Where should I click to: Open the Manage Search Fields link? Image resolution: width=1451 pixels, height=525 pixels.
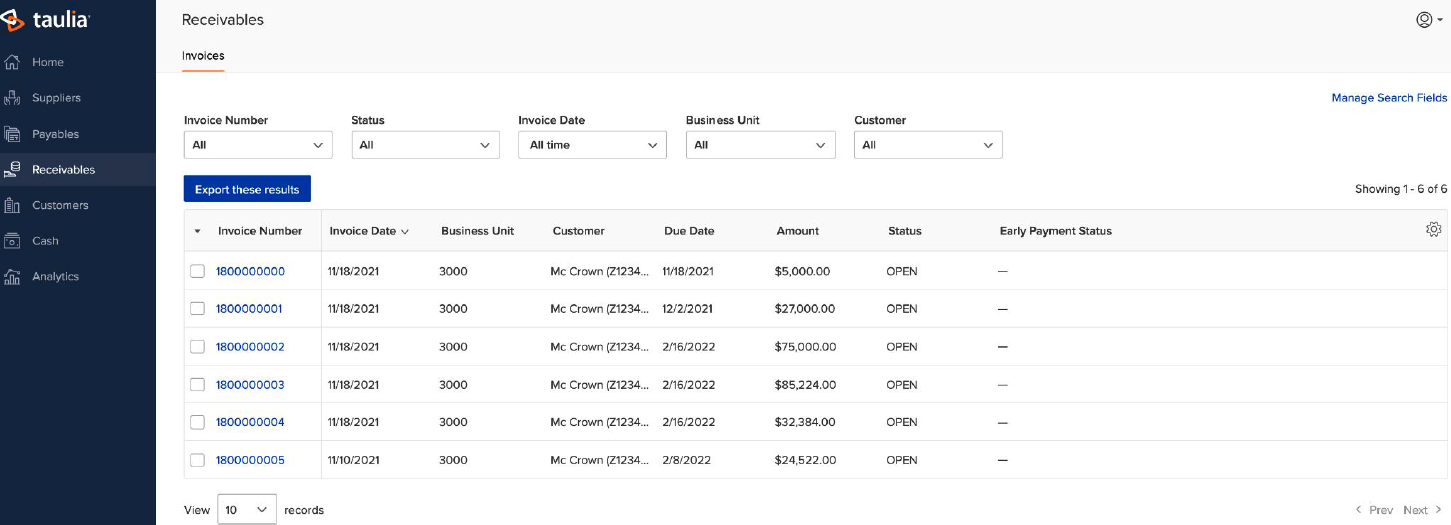click(1389, 98)
